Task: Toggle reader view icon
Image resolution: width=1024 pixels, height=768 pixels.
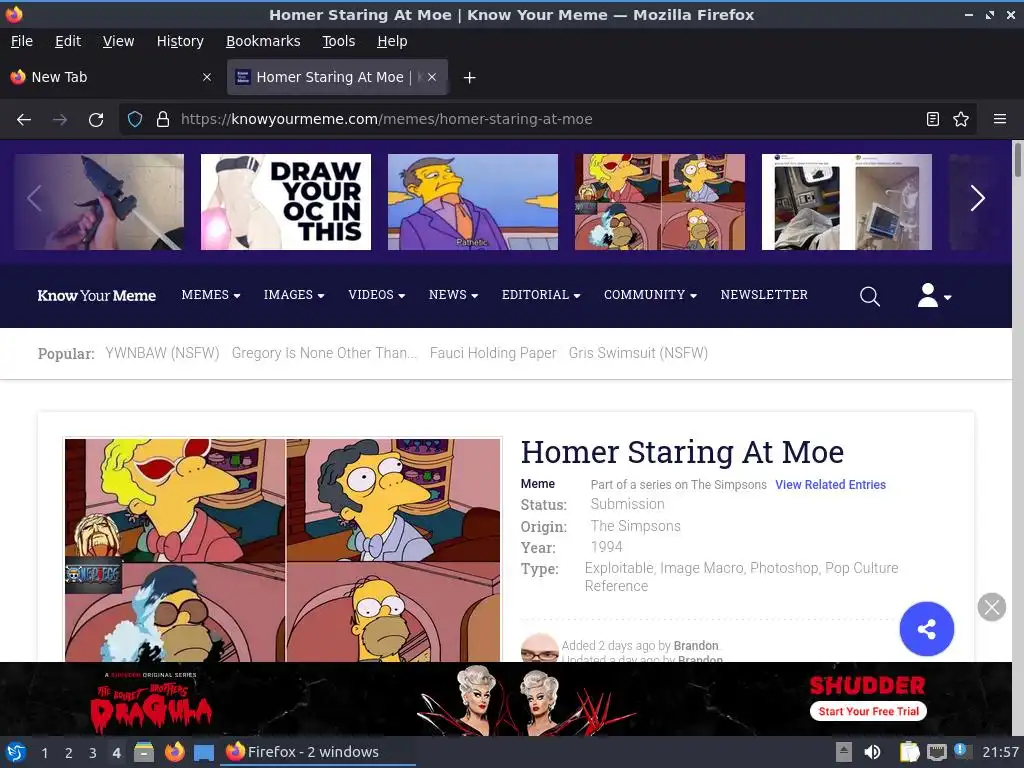Action: pyautogui.click(x=933, y=119)
